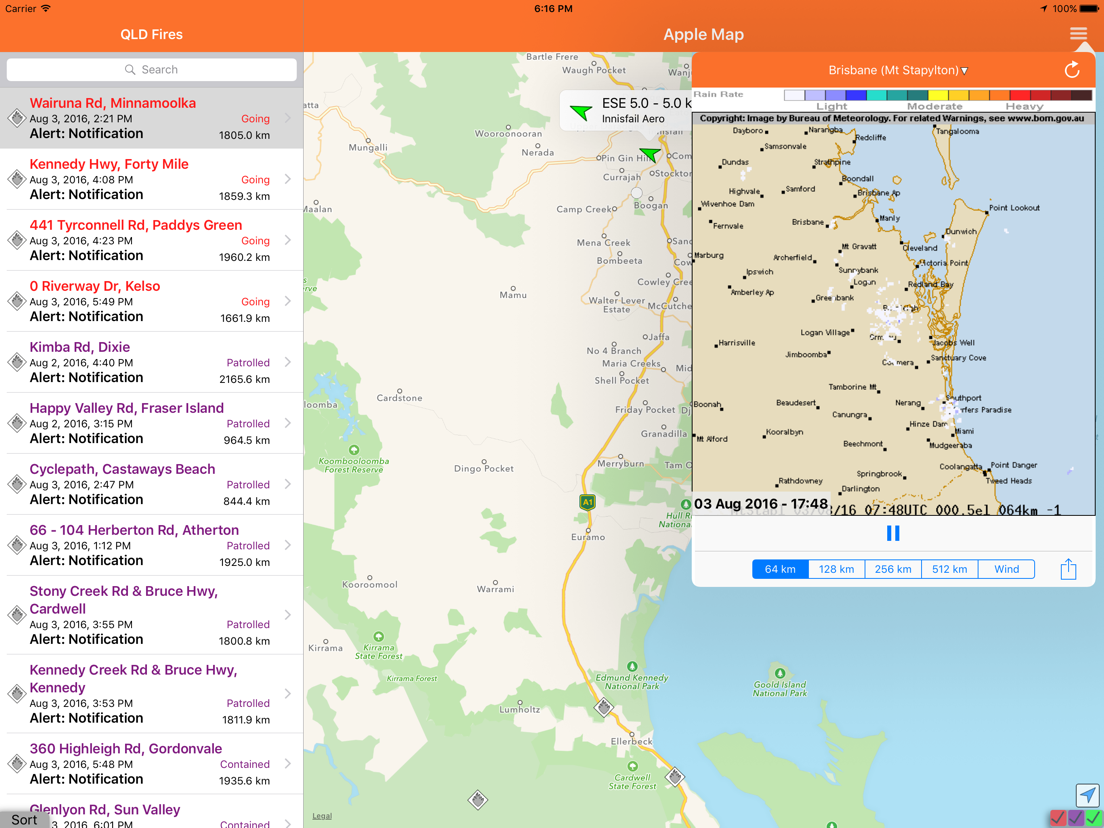Select the 64 km radar range
The width and height of the screenshot is (1104, 828).
click(780, 569)
